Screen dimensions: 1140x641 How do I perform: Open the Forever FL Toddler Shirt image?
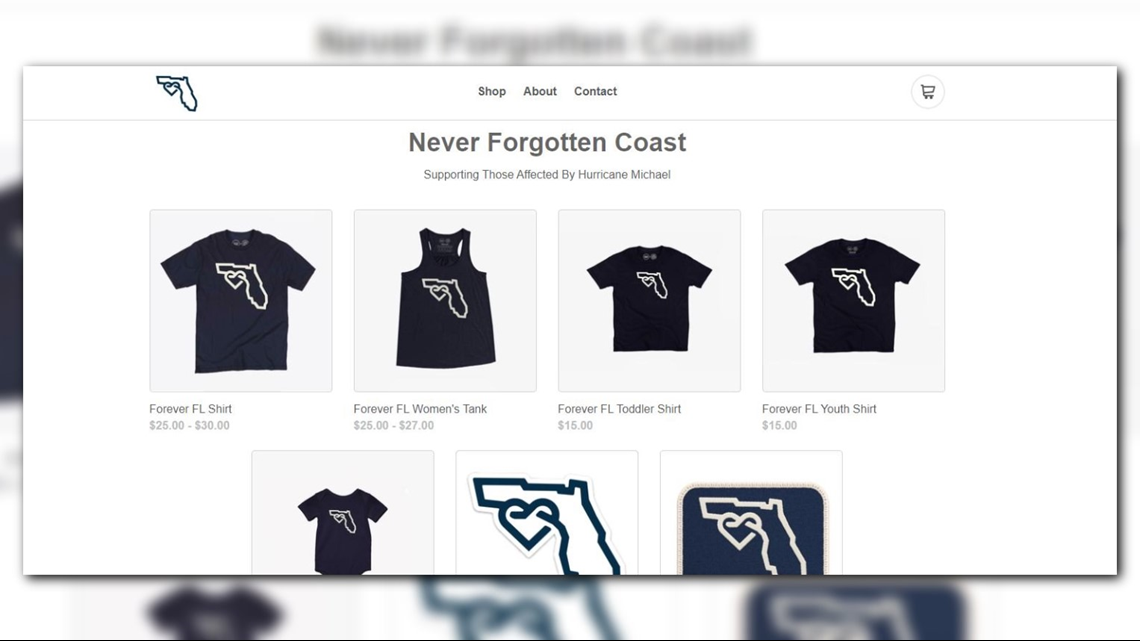649,301
